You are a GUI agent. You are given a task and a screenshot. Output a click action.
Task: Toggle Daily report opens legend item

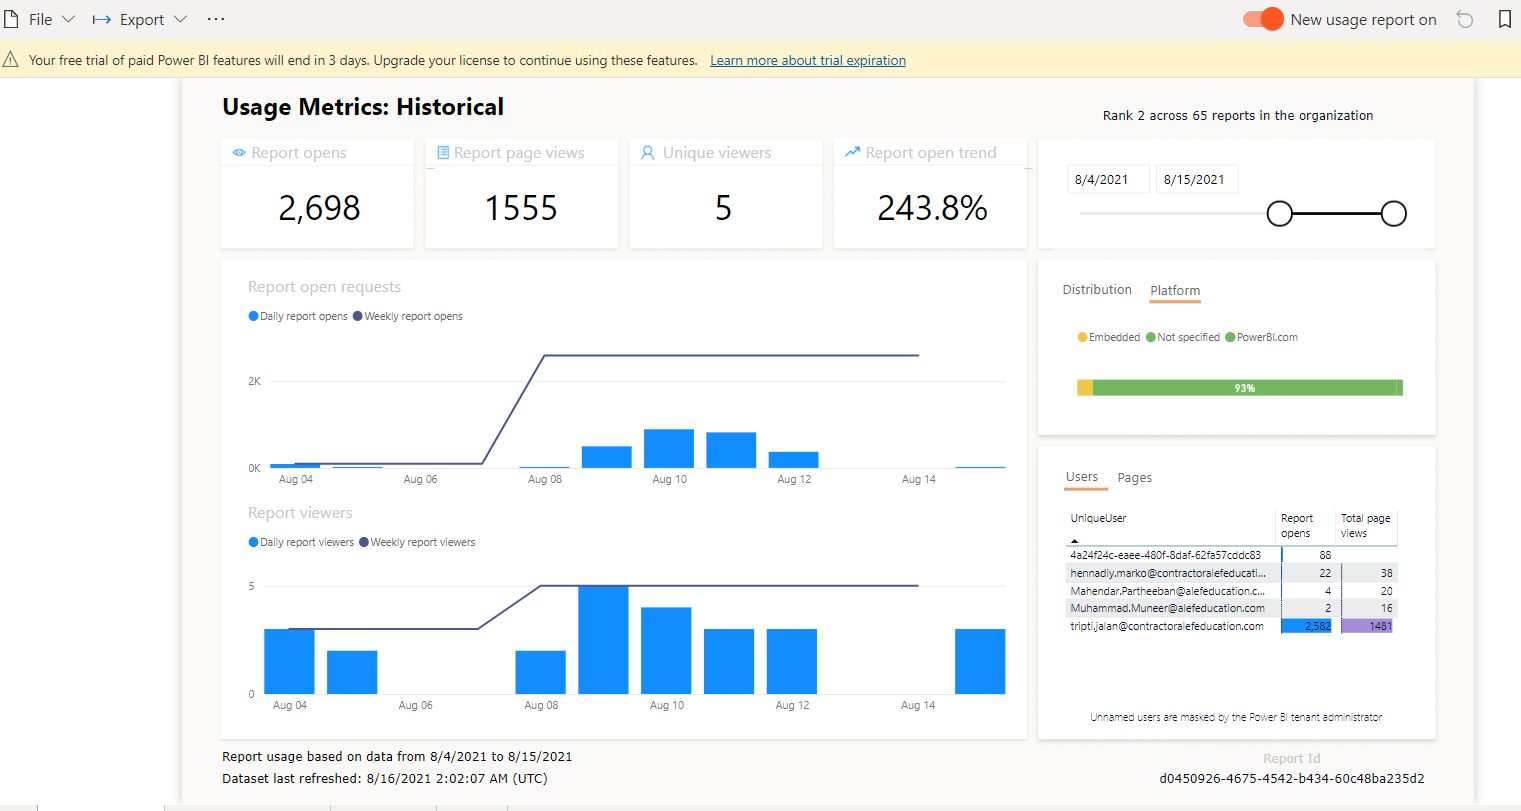(x=298, y=316)
